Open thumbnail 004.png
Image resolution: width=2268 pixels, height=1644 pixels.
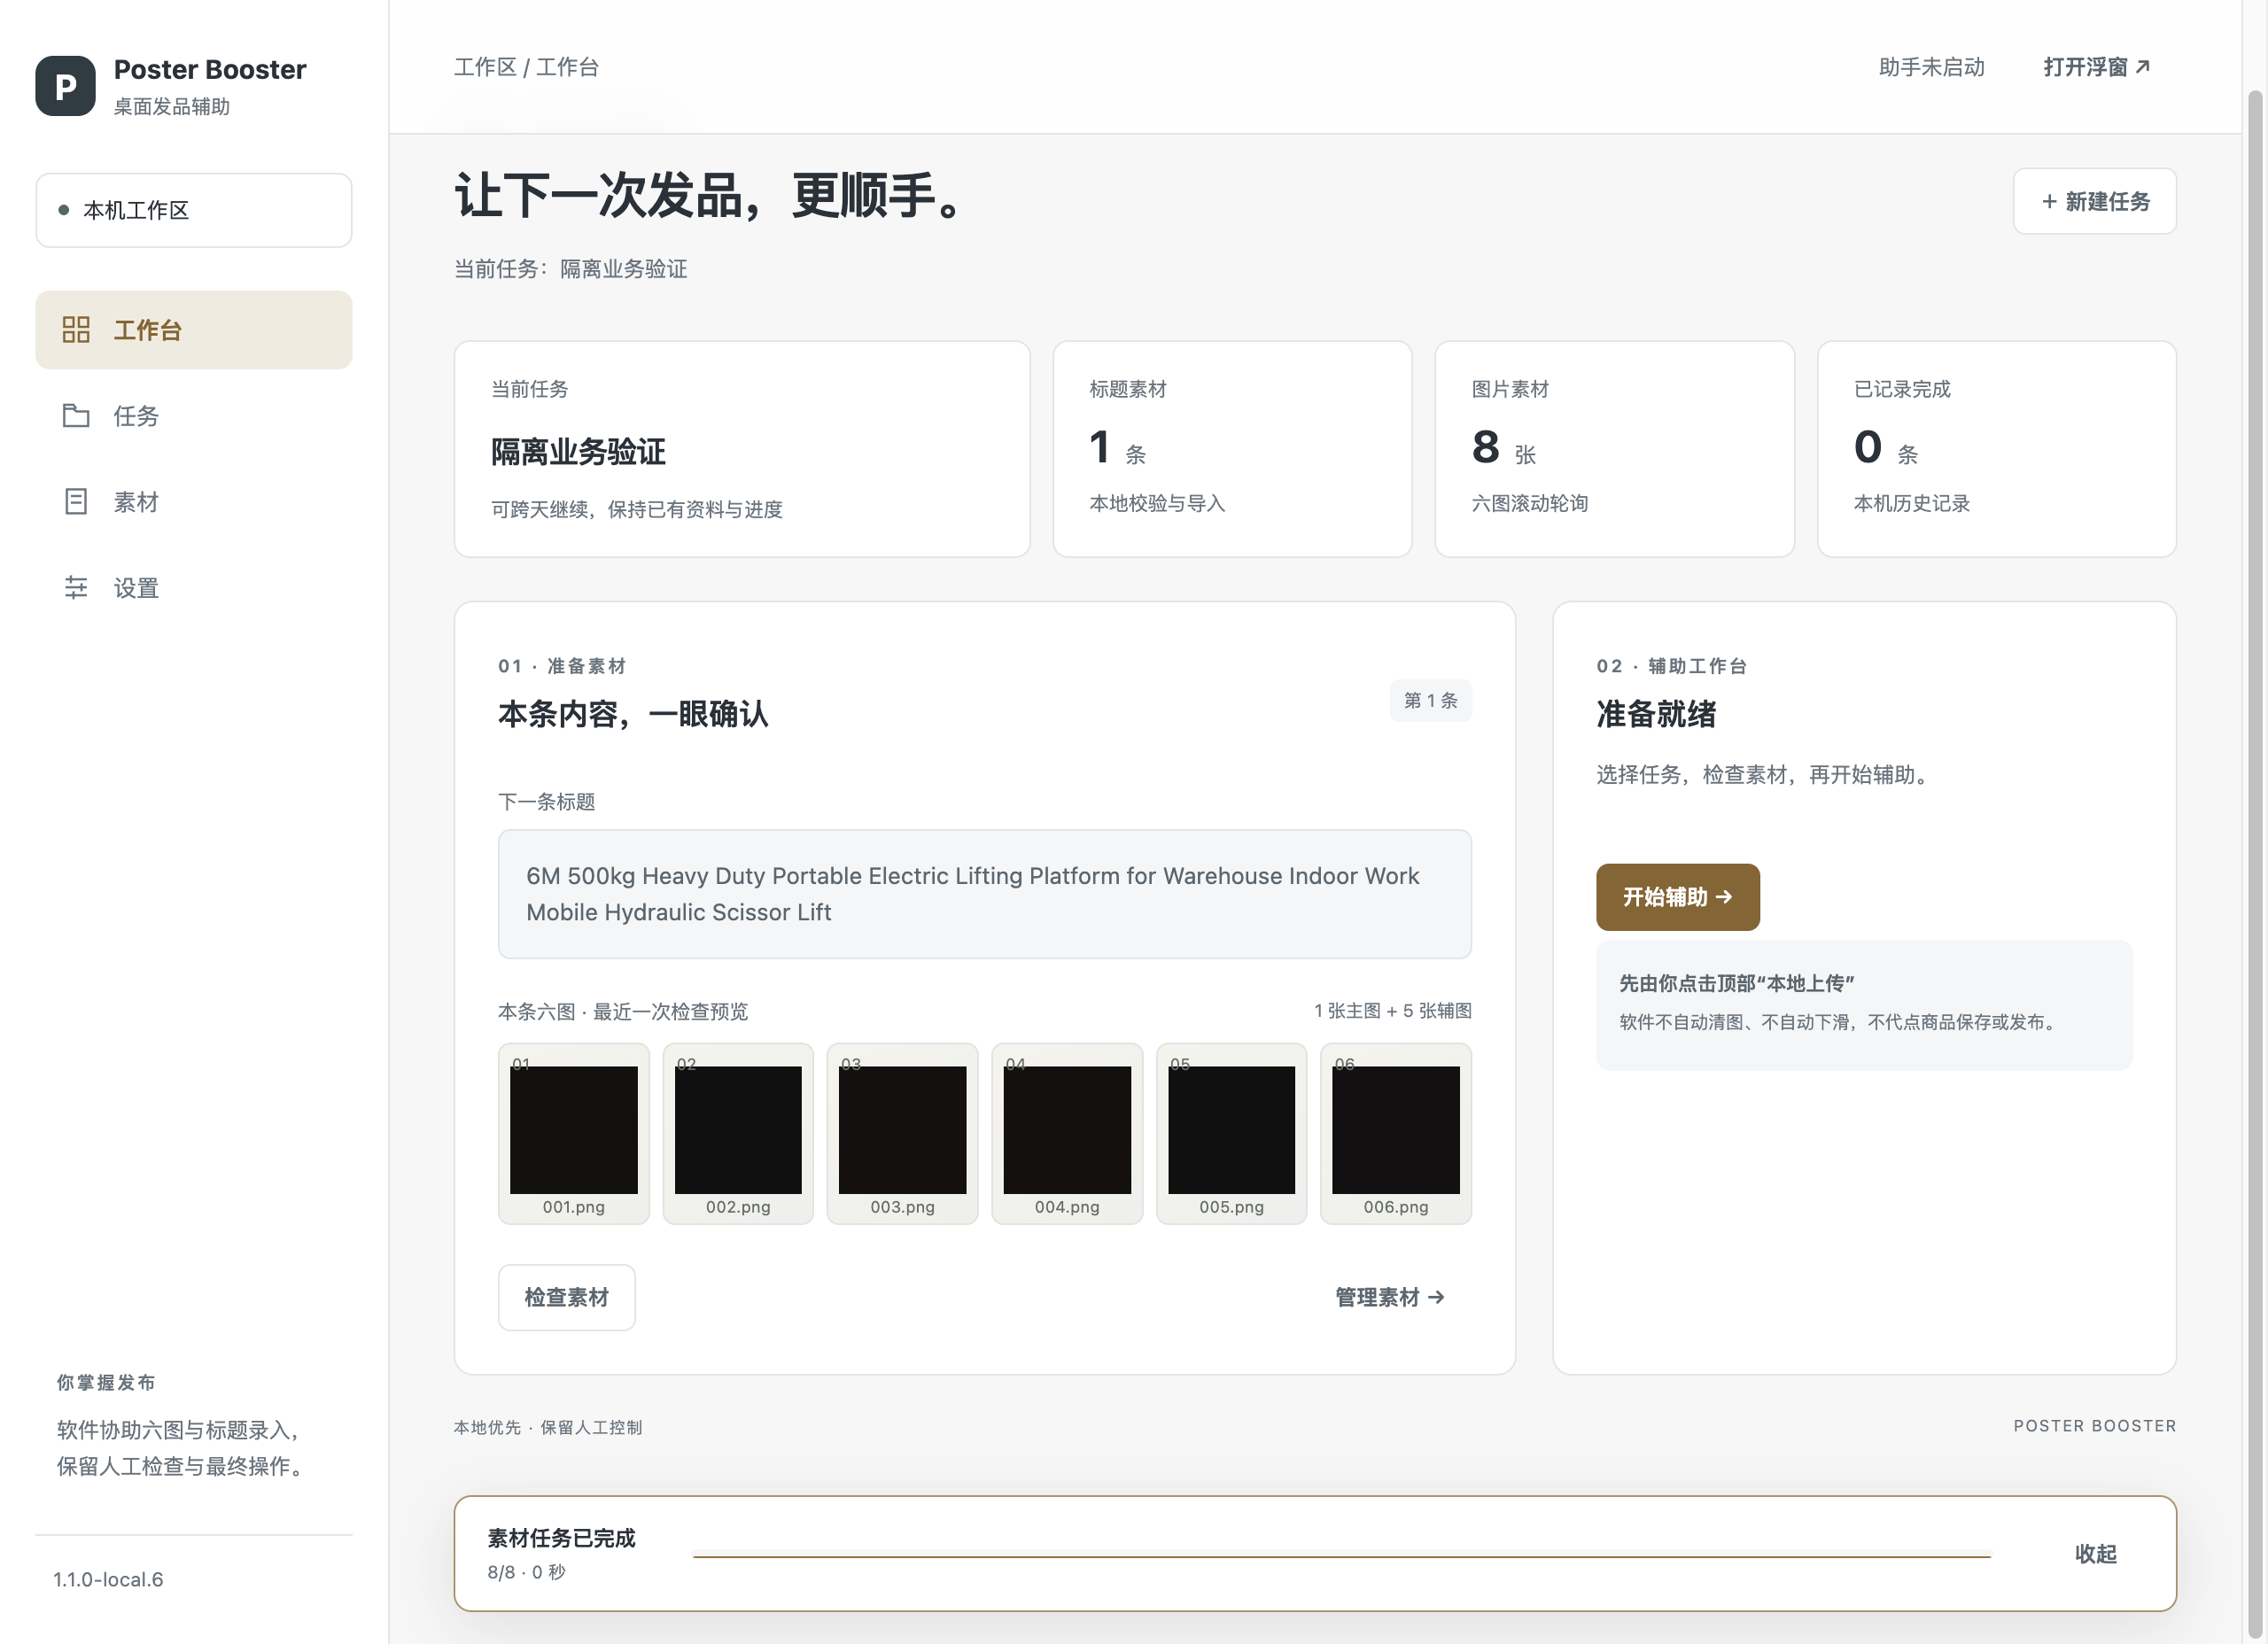[1067, 1133]
